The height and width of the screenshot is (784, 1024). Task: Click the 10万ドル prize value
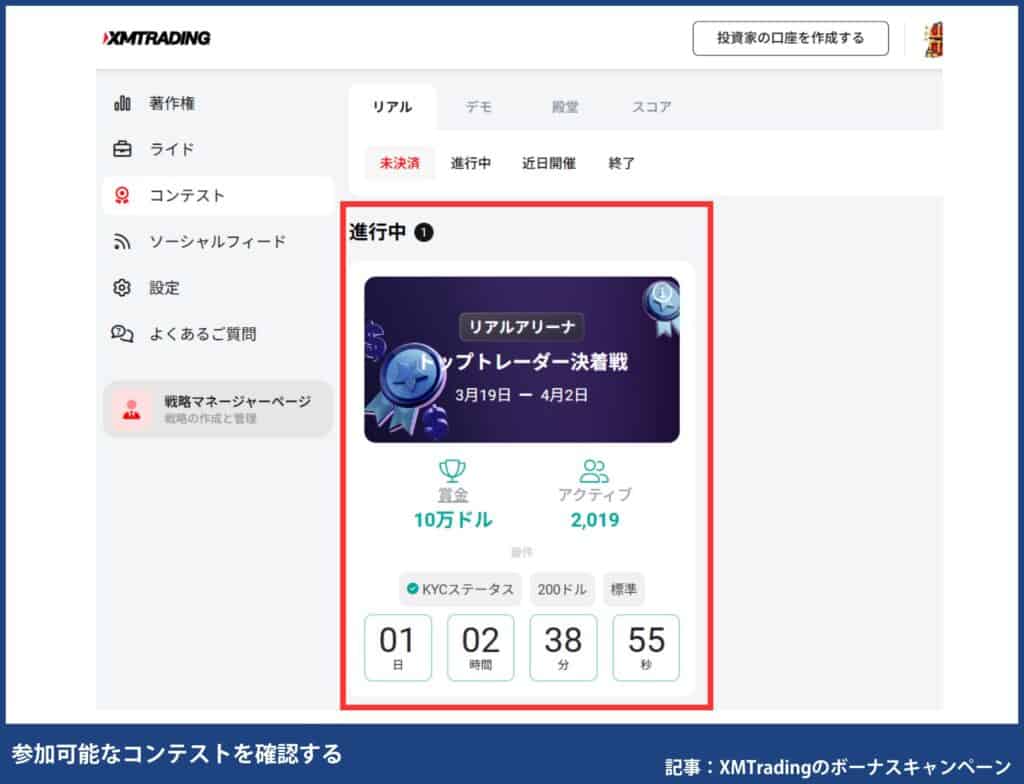[x=453, y=520]
